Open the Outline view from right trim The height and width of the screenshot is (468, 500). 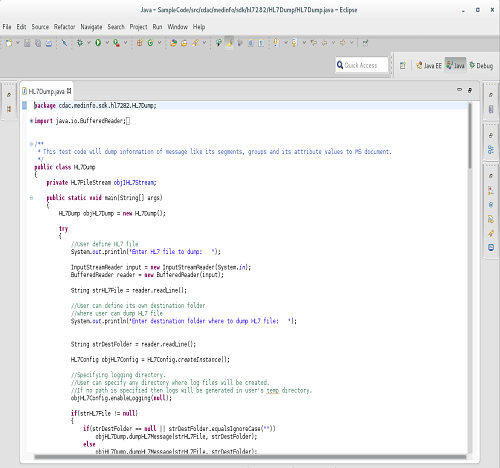click(x=491, y=150)
